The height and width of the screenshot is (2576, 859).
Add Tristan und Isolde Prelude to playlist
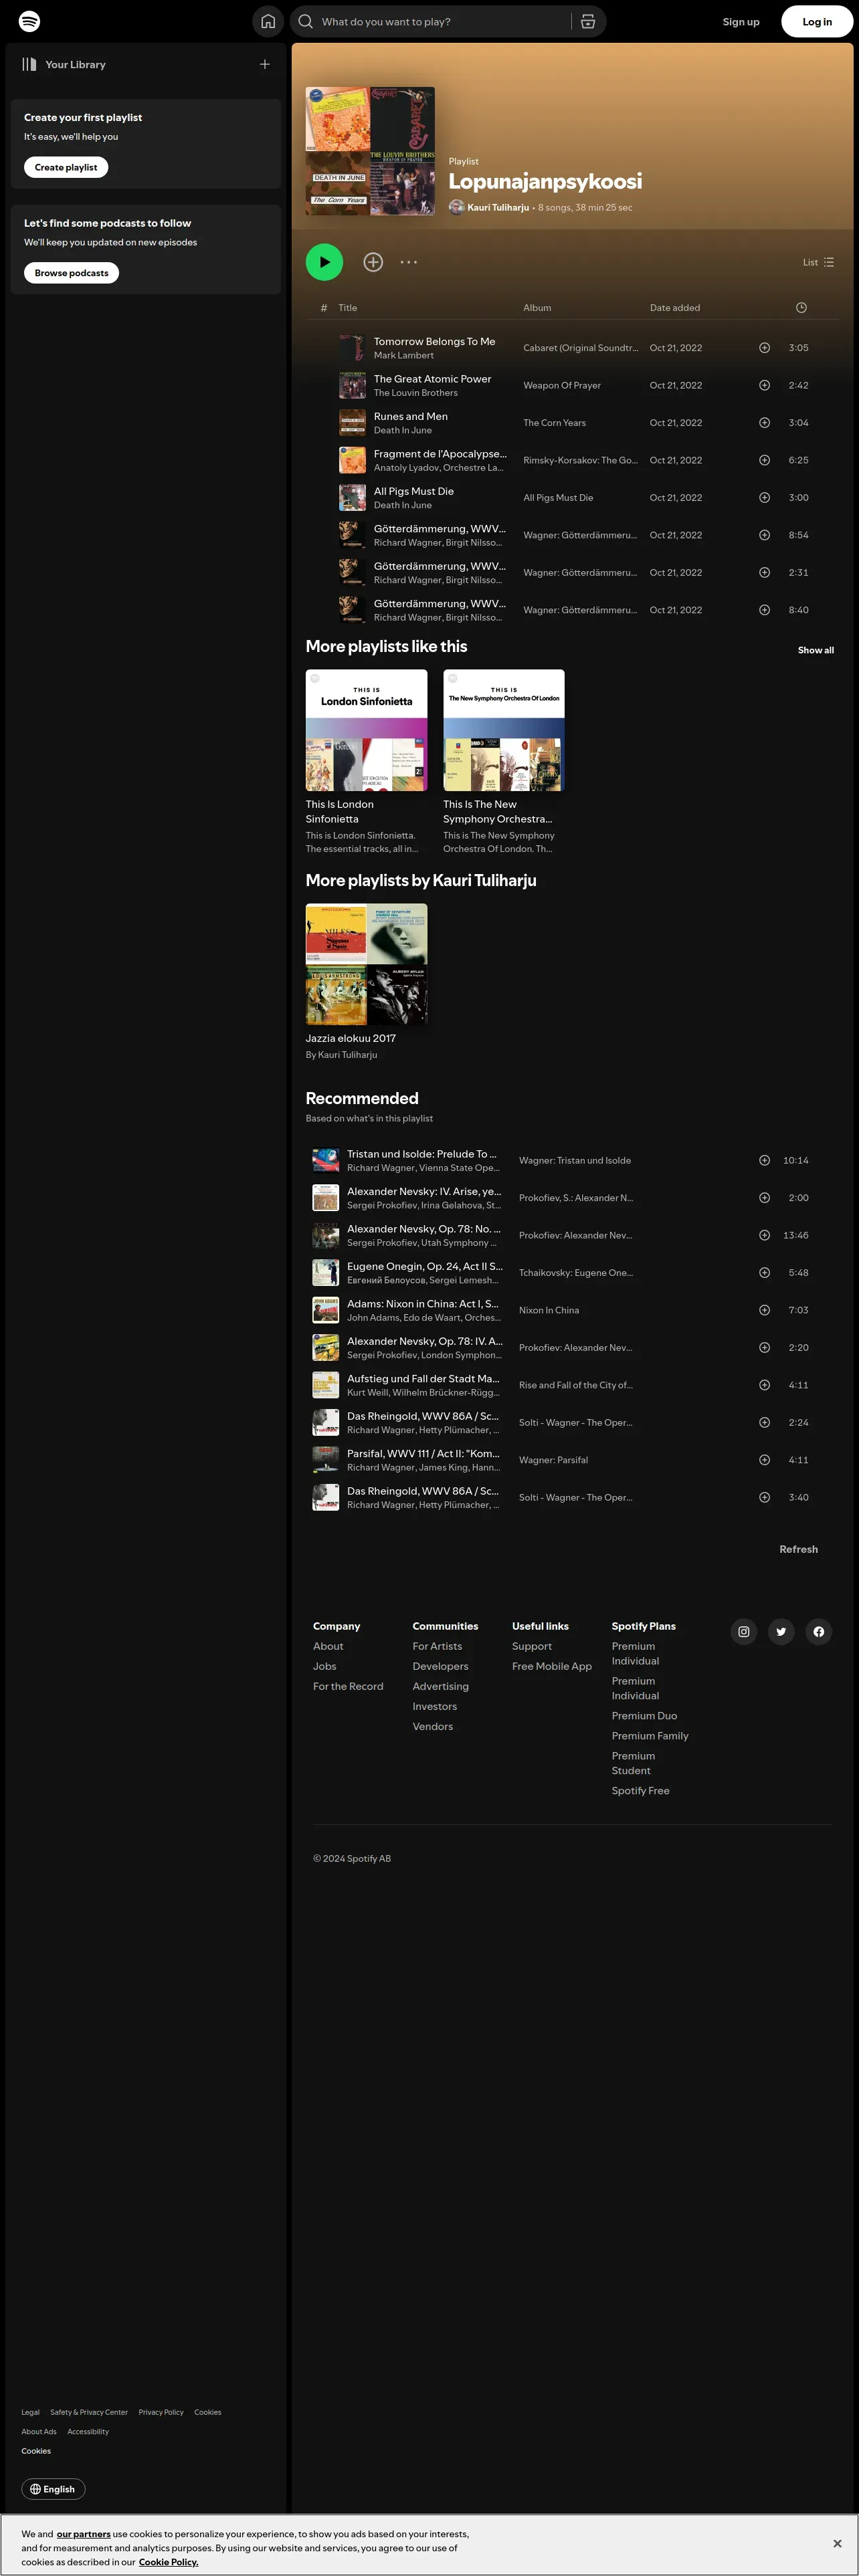tap(764, 1160)
